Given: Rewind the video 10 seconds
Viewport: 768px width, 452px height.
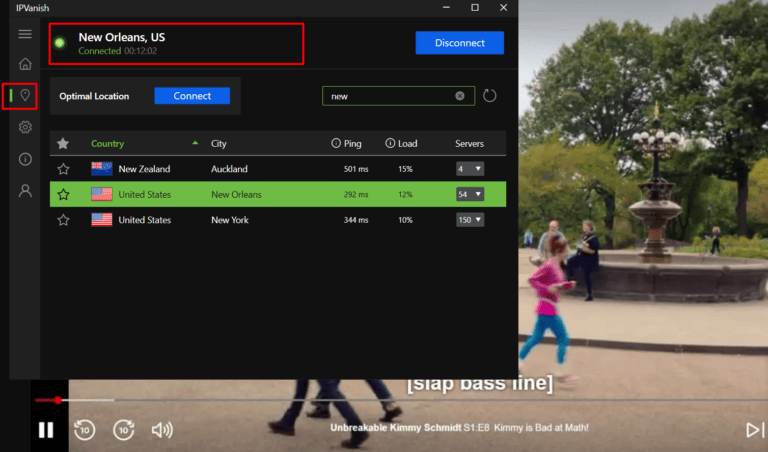Looking at the screenshot, I should pos(84,430).
